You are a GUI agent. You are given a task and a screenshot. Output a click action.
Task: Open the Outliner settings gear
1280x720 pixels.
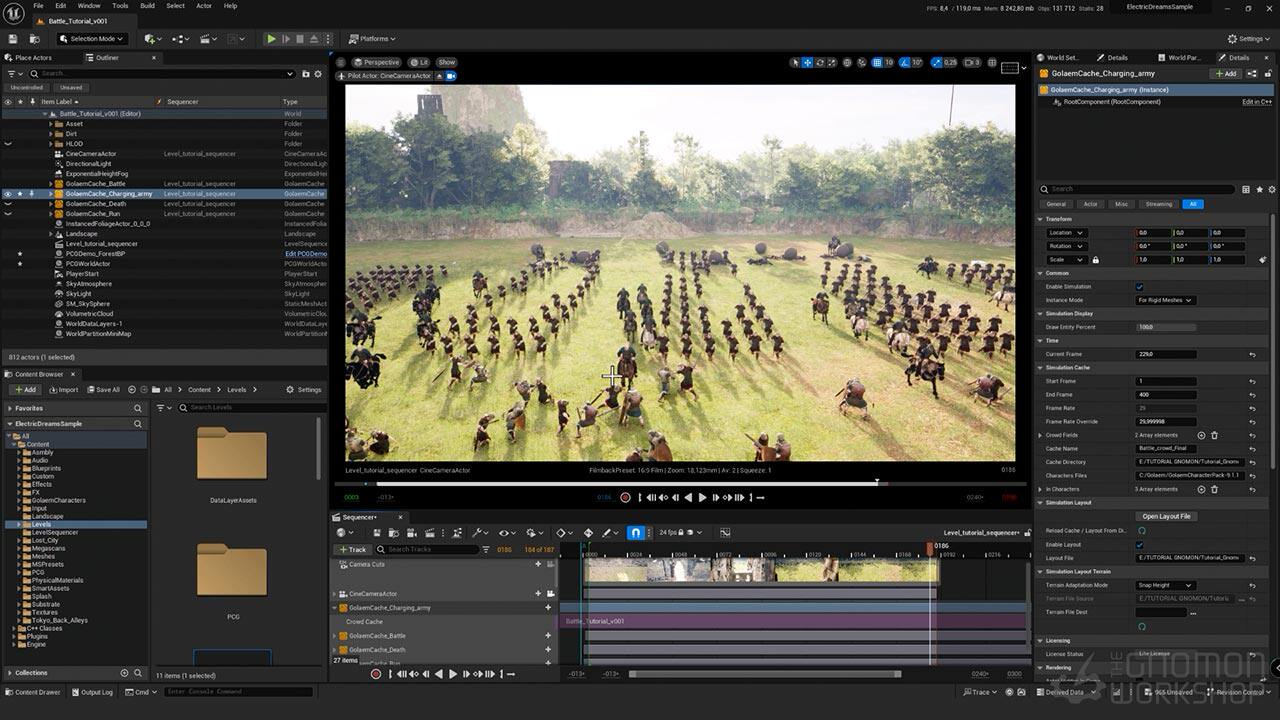tap(318, 73)
